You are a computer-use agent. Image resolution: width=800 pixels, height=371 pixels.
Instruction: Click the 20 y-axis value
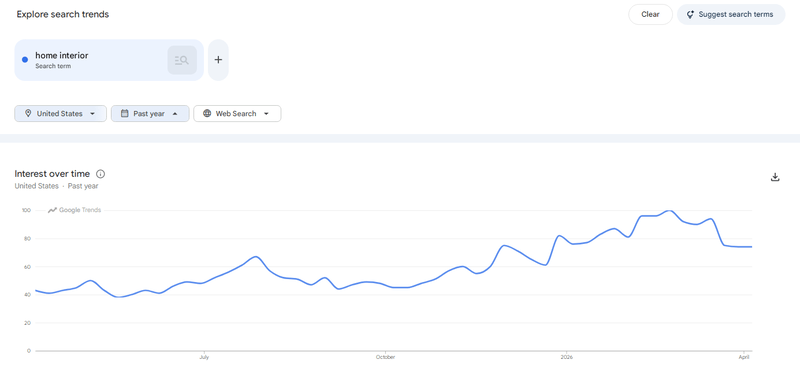click(28, 323)
